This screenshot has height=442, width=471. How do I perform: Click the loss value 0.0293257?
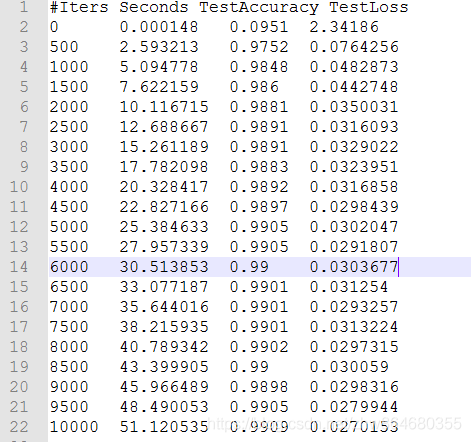coord(354,307)
